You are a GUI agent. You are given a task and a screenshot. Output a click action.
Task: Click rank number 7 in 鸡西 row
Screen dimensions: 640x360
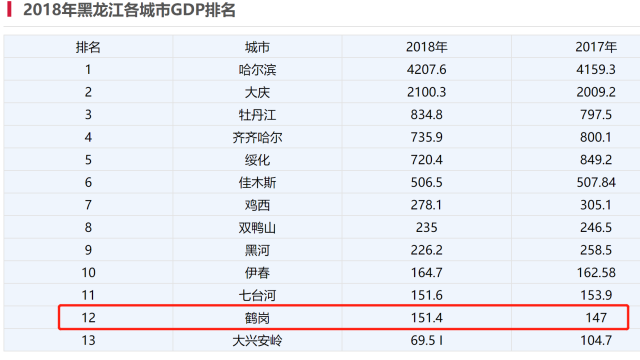point(88,205)
